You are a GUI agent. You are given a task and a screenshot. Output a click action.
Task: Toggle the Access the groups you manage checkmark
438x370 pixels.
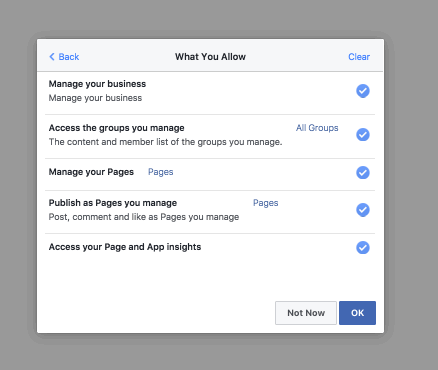pyautogui.click(x=363, y=135)
